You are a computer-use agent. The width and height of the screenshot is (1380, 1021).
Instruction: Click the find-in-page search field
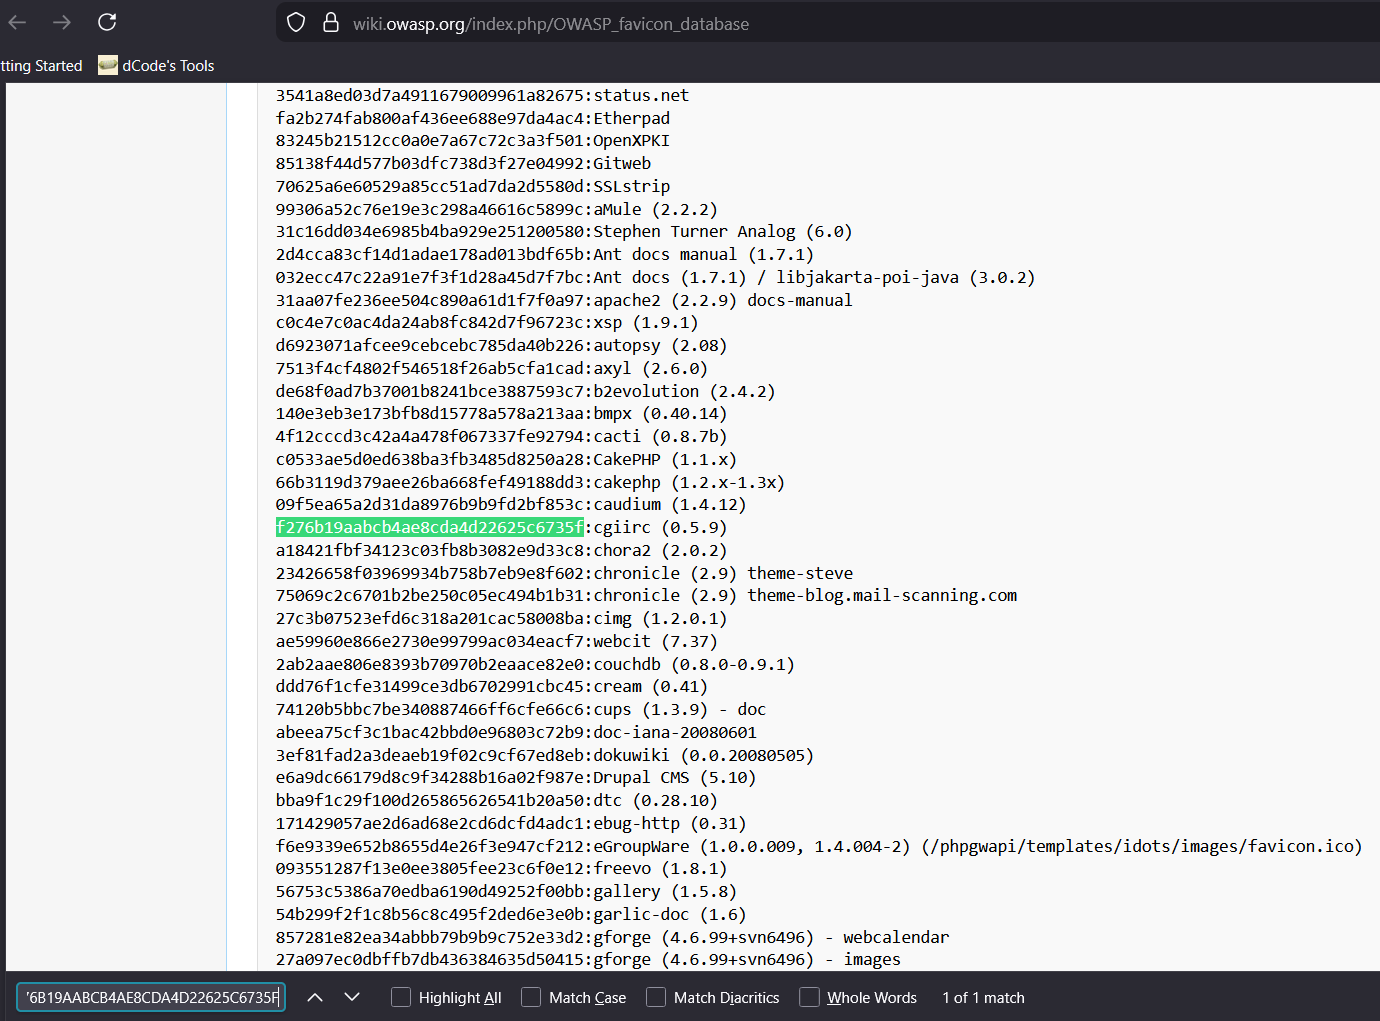151,998
